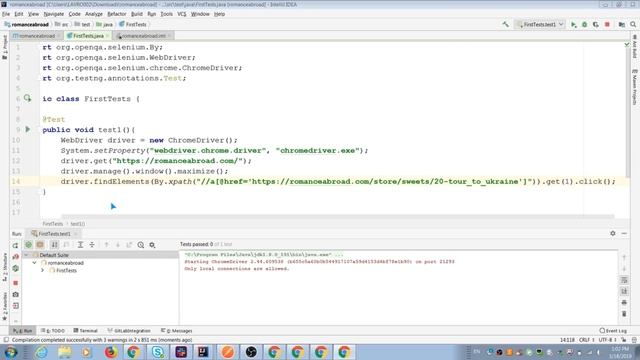Toggle auto-test icon in Run sidebar

tap(16, 268)
